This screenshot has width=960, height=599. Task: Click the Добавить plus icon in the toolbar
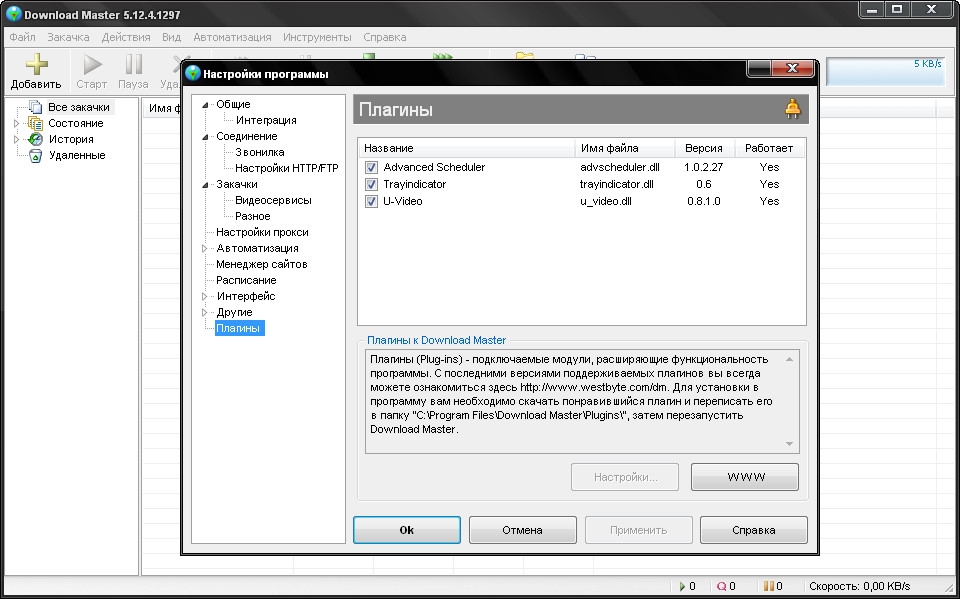pyautogui.click(x=36, y=64)
